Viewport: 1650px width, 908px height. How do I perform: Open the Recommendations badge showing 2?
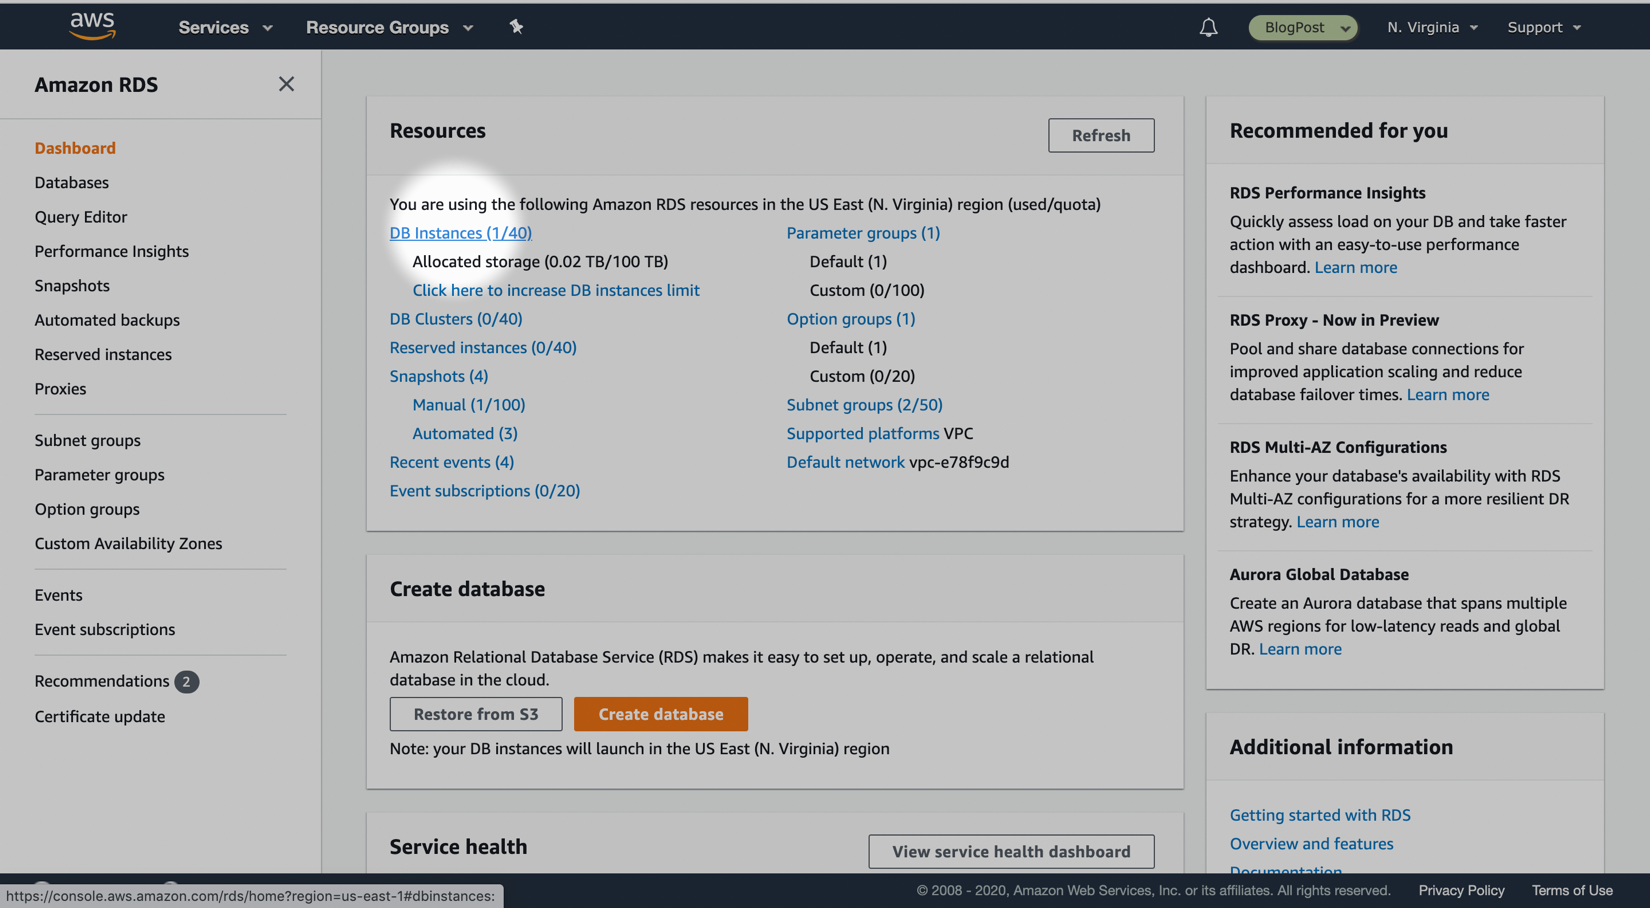click(186, 682)
